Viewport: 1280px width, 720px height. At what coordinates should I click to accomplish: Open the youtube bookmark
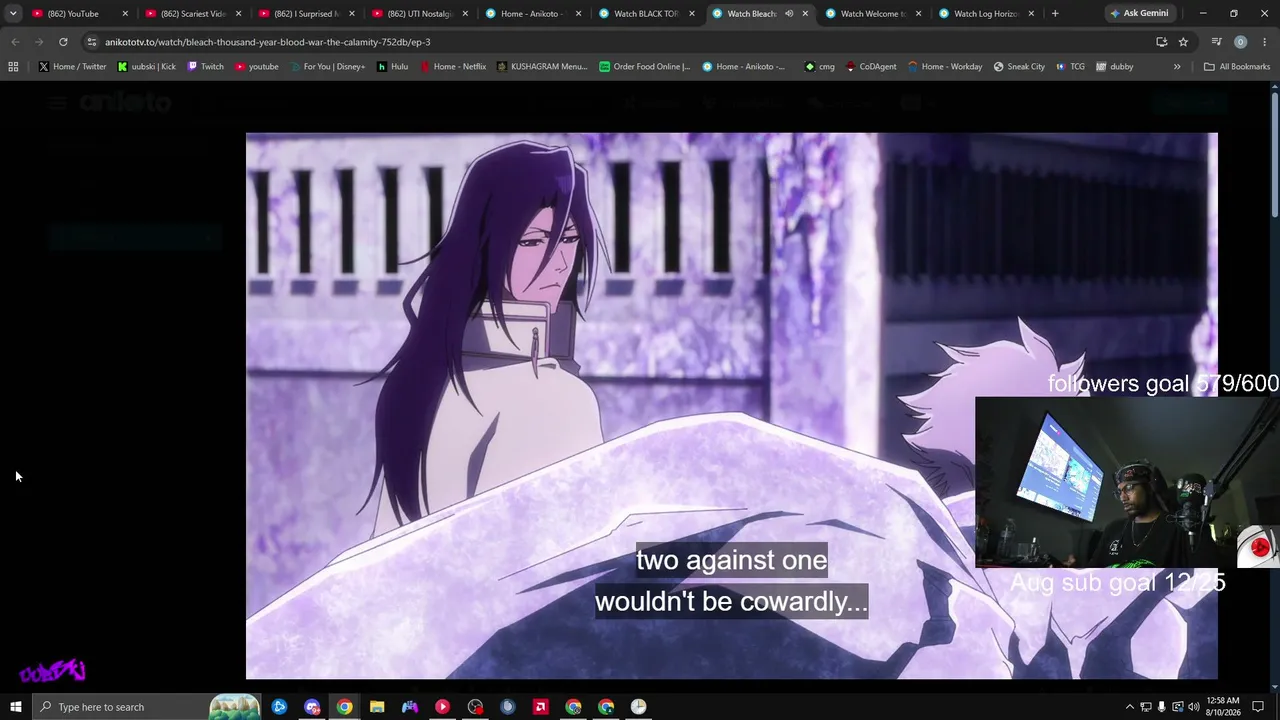tap(257, 67)
